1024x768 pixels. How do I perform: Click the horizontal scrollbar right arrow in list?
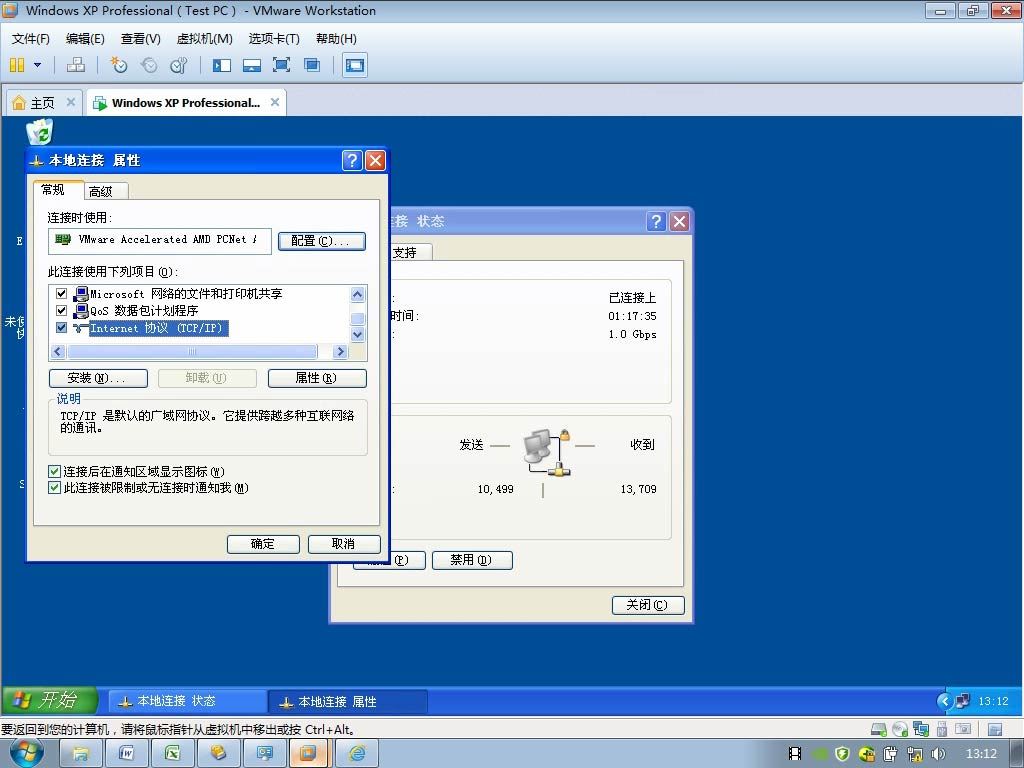(340, 351)
